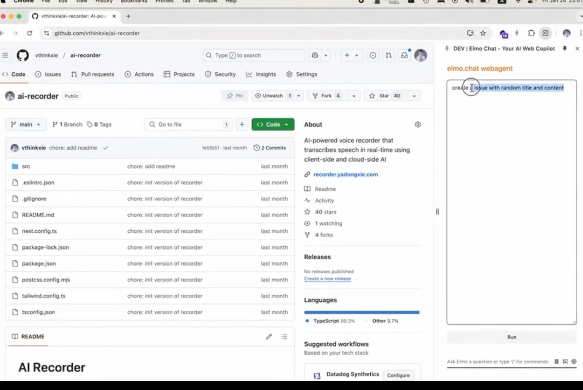Viewport: 583px width, 390px height.
Task: Click the Elmo webagent prompt text area
Action: 512,202
